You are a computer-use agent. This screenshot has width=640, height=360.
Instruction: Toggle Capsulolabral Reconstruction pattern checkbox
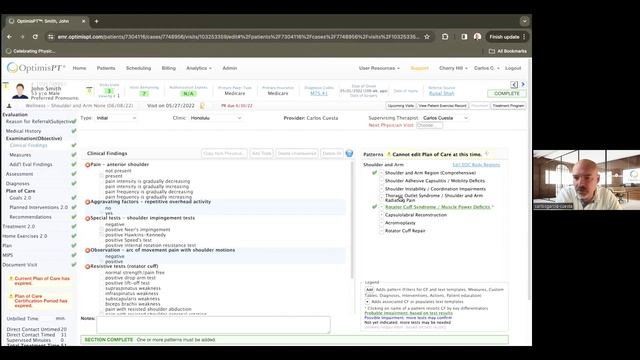pos(382,215)
